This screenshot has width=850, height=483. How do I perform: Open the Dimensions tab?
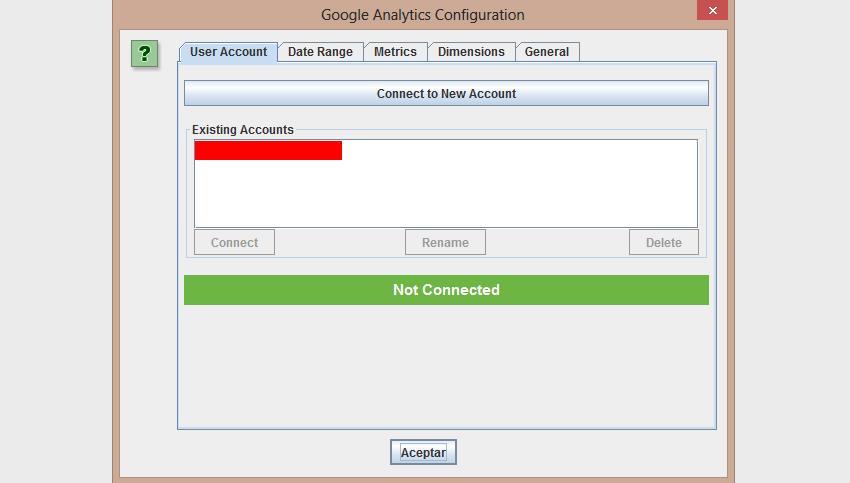click(471, 52)
